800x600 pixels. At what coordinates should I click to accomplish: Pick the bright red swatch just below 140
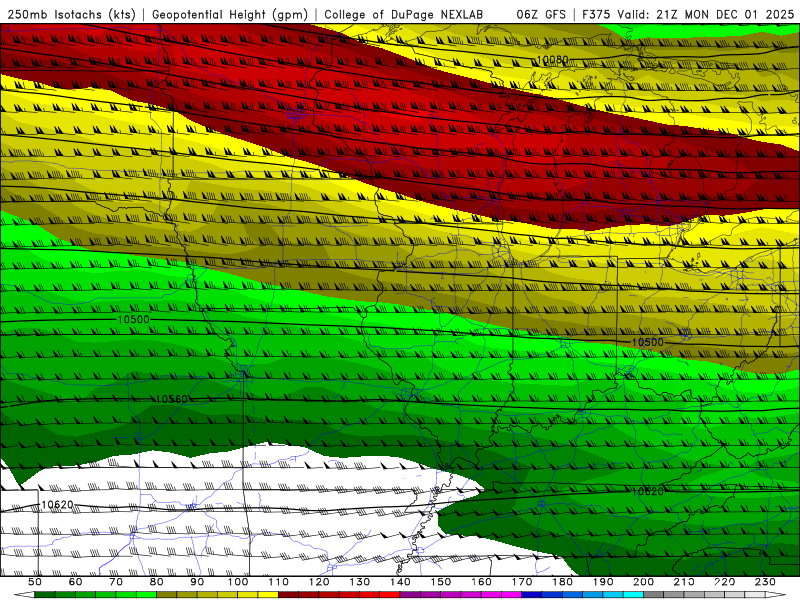coord(389,594)
